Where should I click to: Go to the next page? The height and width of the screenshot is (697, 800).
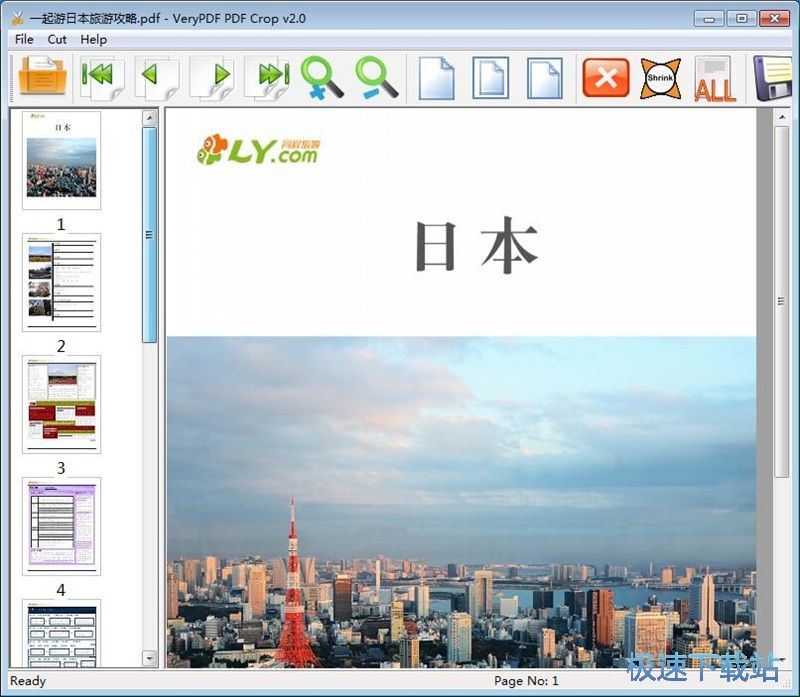point(213,77)
